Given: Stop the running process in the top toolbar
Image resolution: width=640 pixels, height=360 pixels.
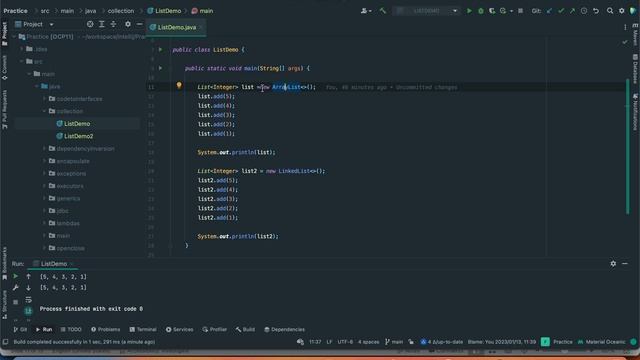Looking at the screenshot, I should (x=520, y=11).
